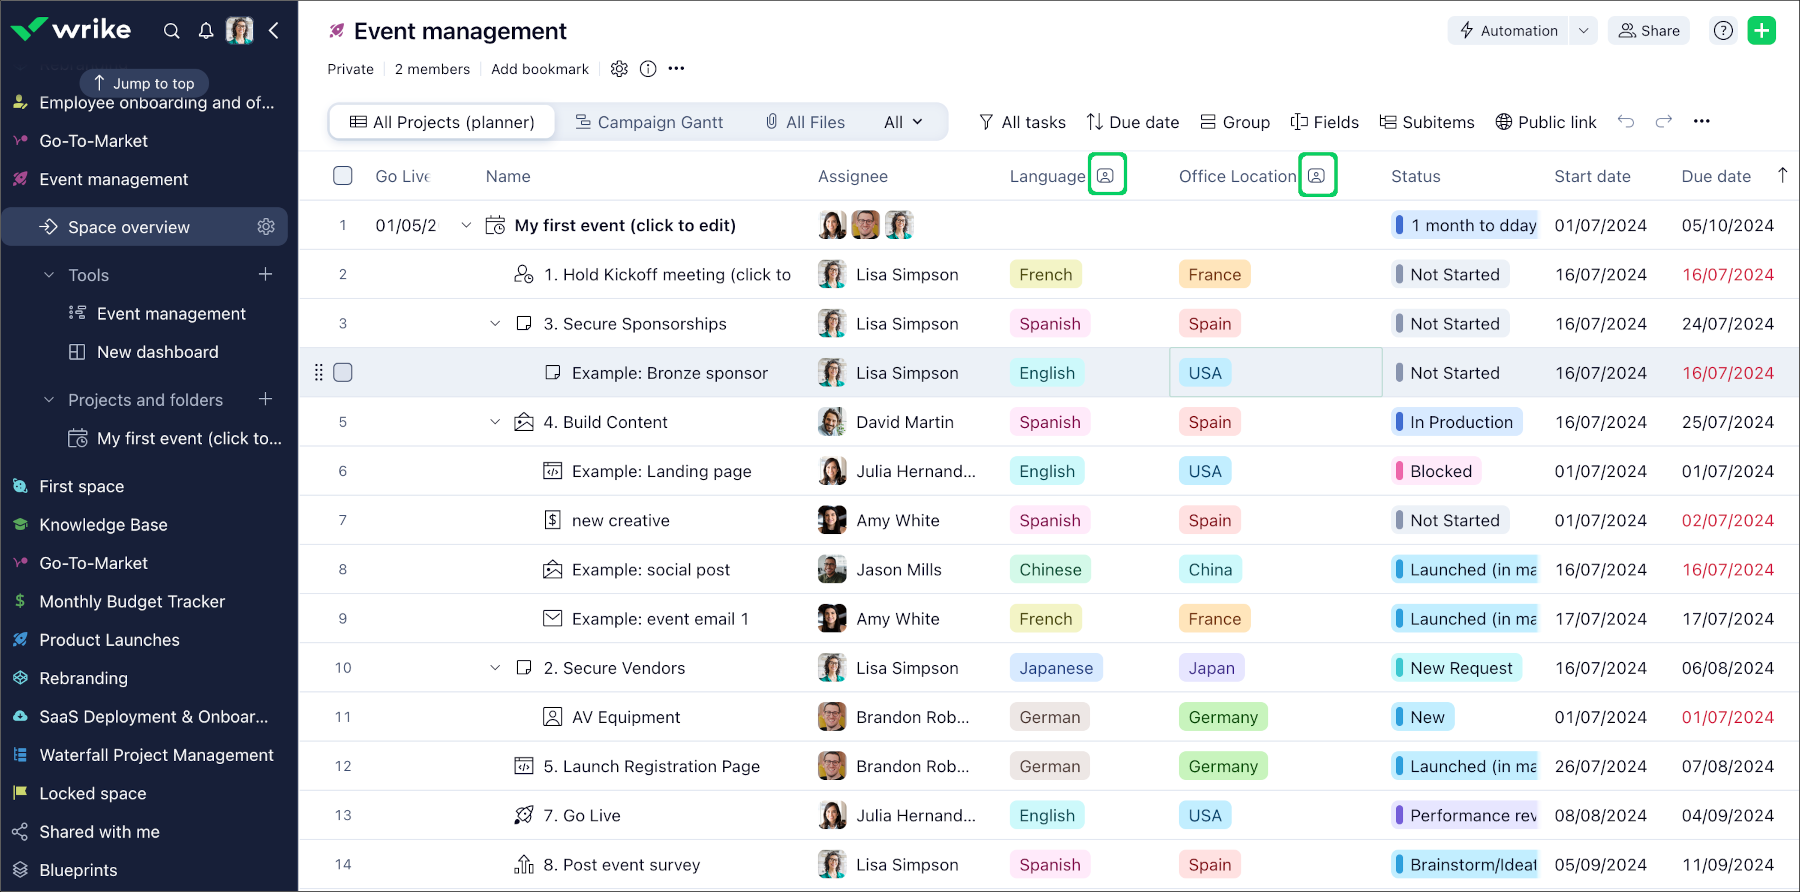Add item to Projects and folders
Screen dimensions: 1800x892
tap(266, 399)
